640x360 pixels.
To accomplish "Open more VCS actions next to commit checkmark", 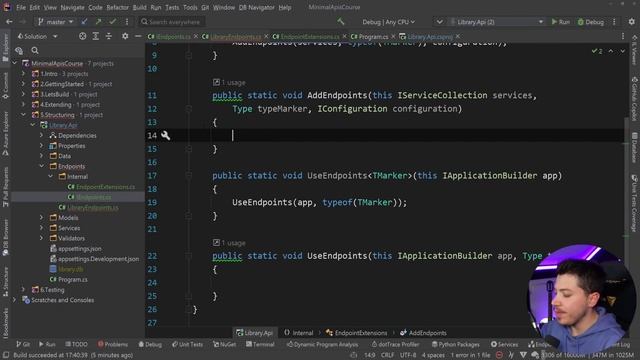I will (x=127, y=22).
